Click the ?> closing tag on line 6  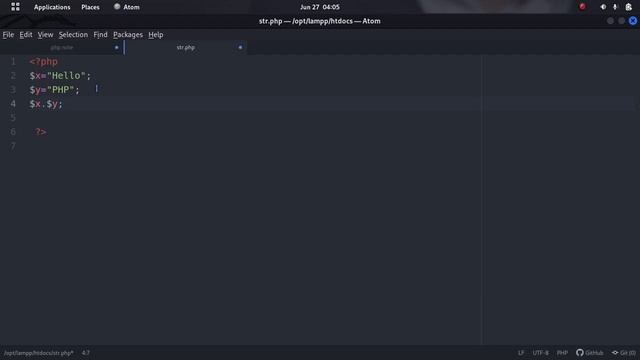(x=41, y=131)
